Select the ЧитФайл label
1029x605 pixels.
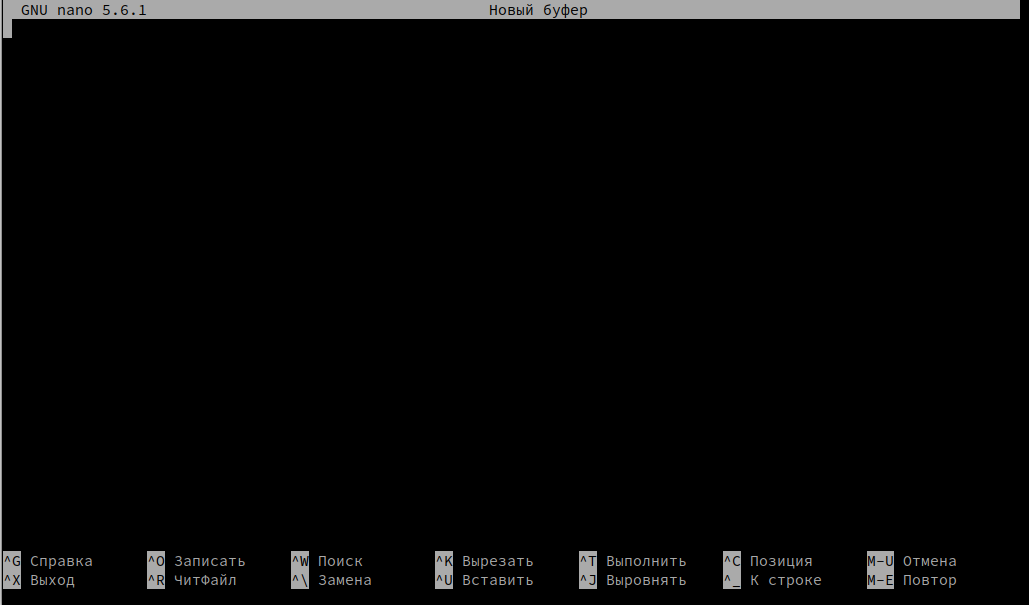(205, 580)
